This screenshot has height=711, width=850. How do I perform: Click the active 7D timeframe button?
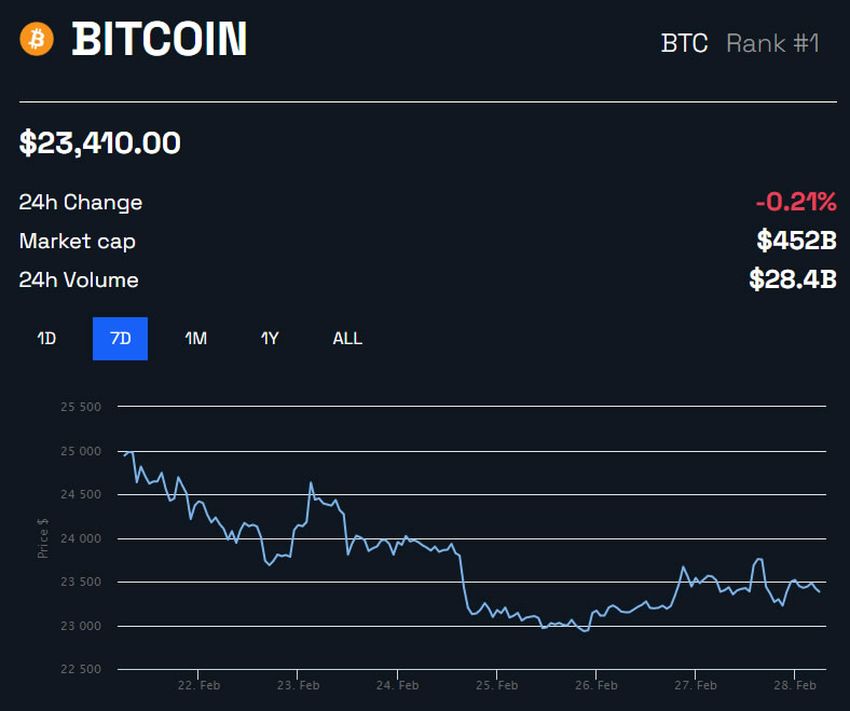coord(120,338)
